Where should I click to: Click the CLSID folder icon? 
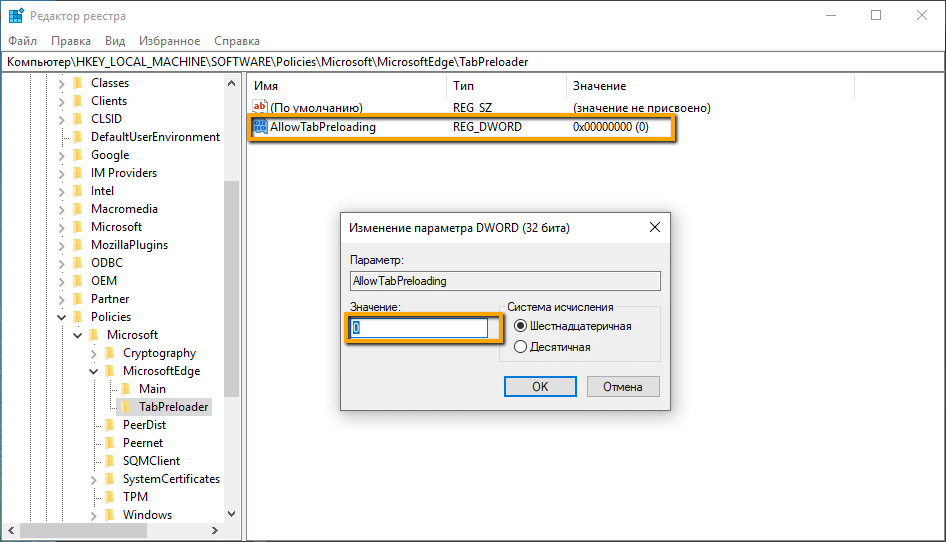(x=78, y=119)
